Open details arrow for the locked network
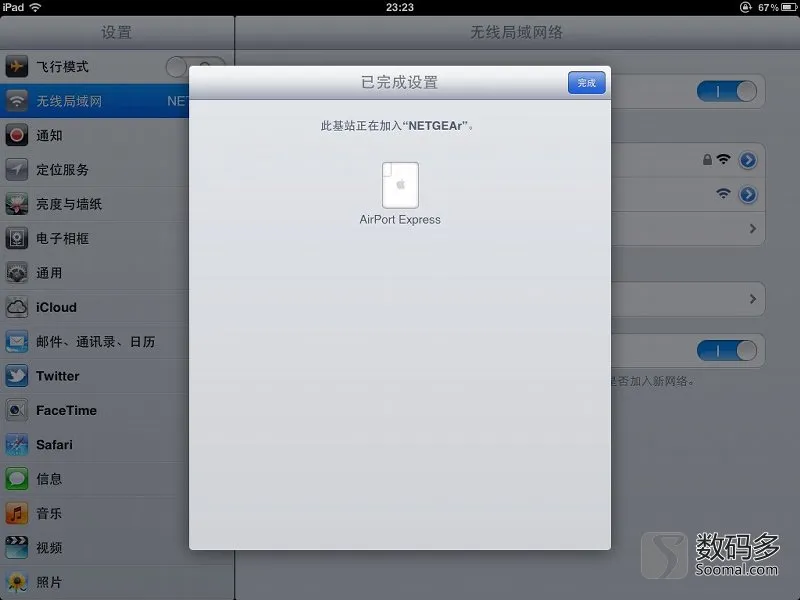The image size is (800, 600). point(748,160)
